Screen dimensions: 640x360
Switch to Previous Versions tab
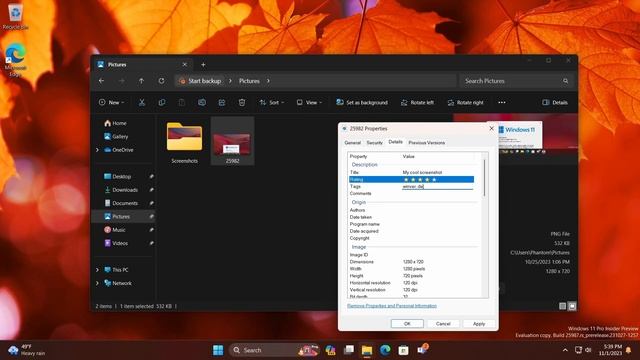(x=427, y=143)
